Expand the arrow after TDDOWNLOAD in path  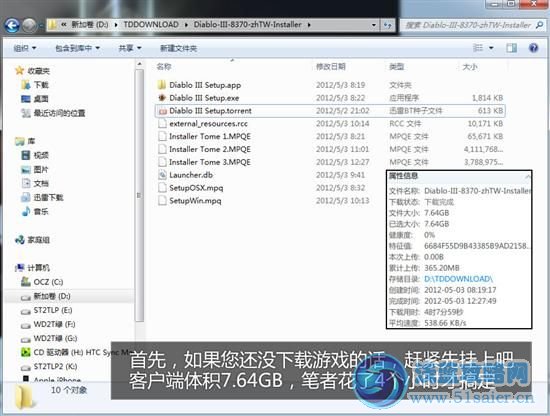pos(186,25)
